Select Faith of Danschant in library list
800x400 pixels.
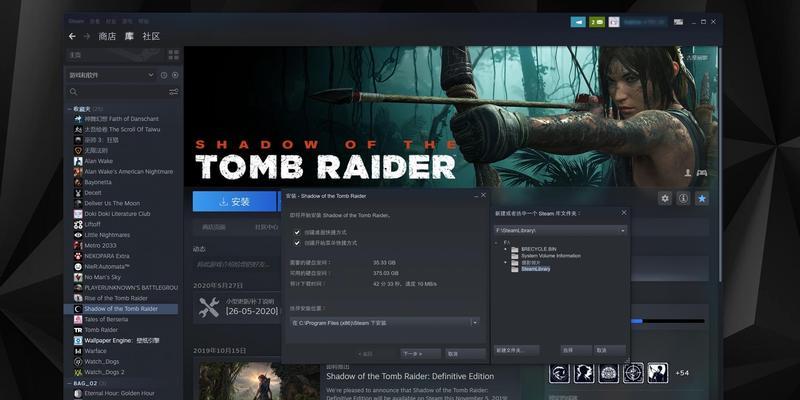[121, 119]
